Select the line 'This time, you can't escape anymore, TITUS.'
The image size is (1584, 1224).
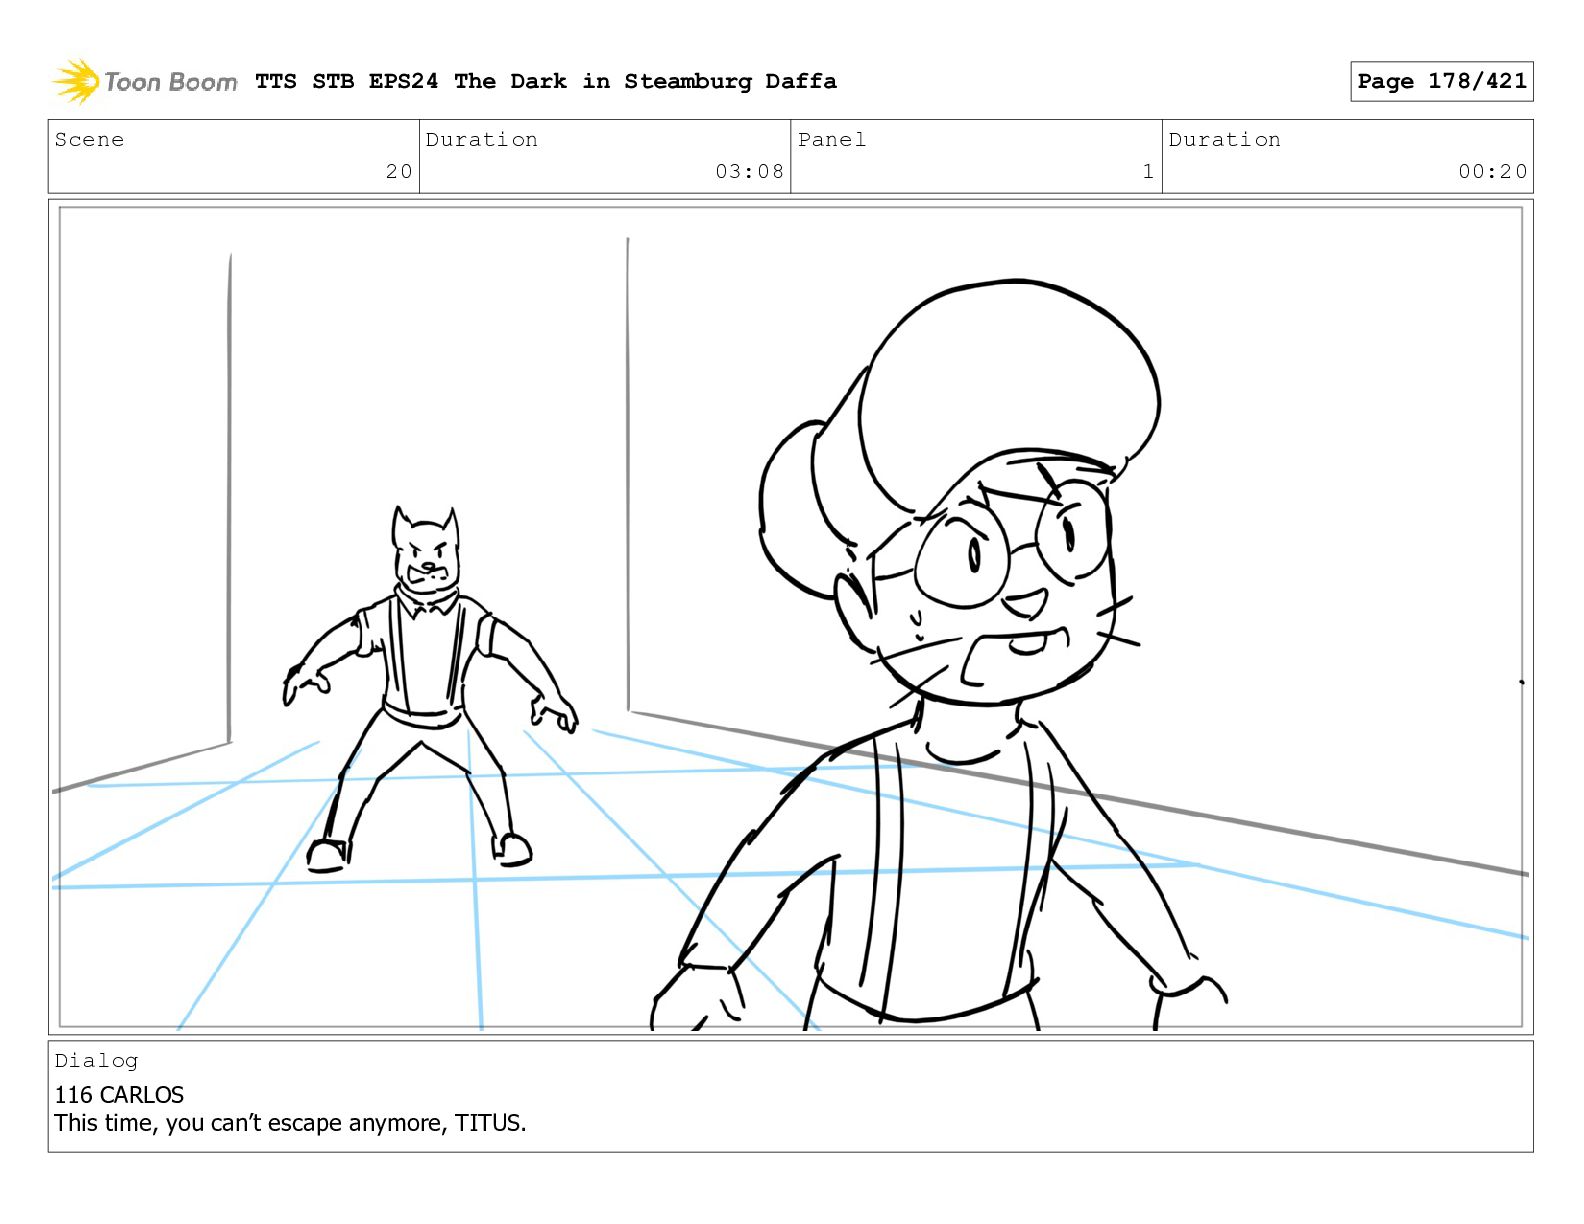[x=290, y=1123]
